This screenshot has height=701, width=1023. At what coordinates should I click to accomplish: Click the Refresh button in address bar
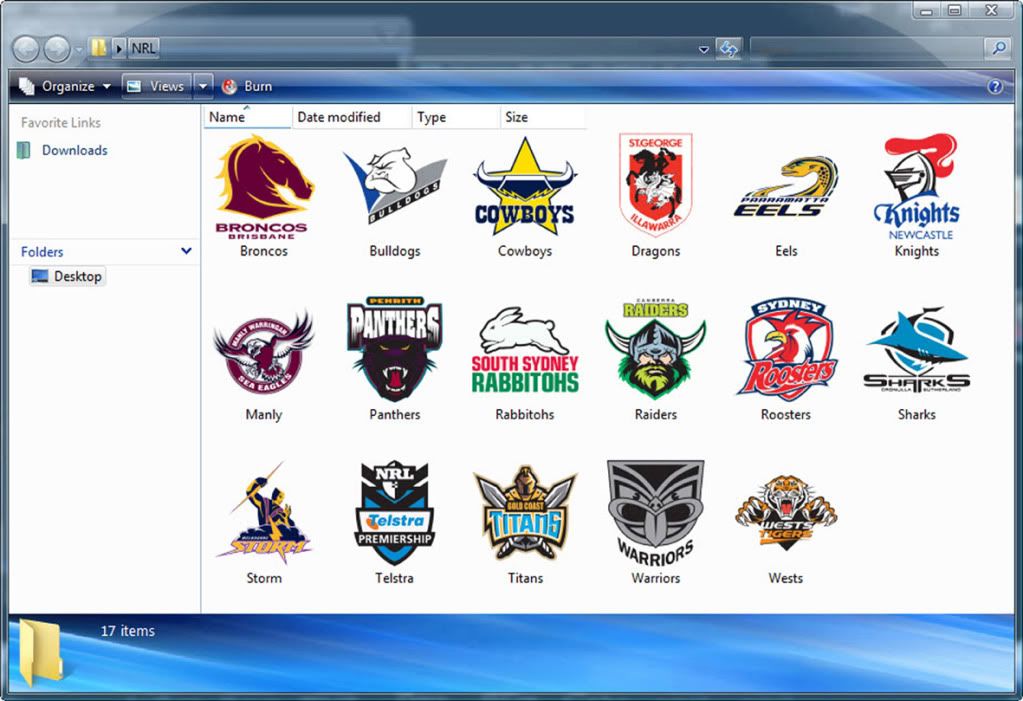[x=728, y=48]
